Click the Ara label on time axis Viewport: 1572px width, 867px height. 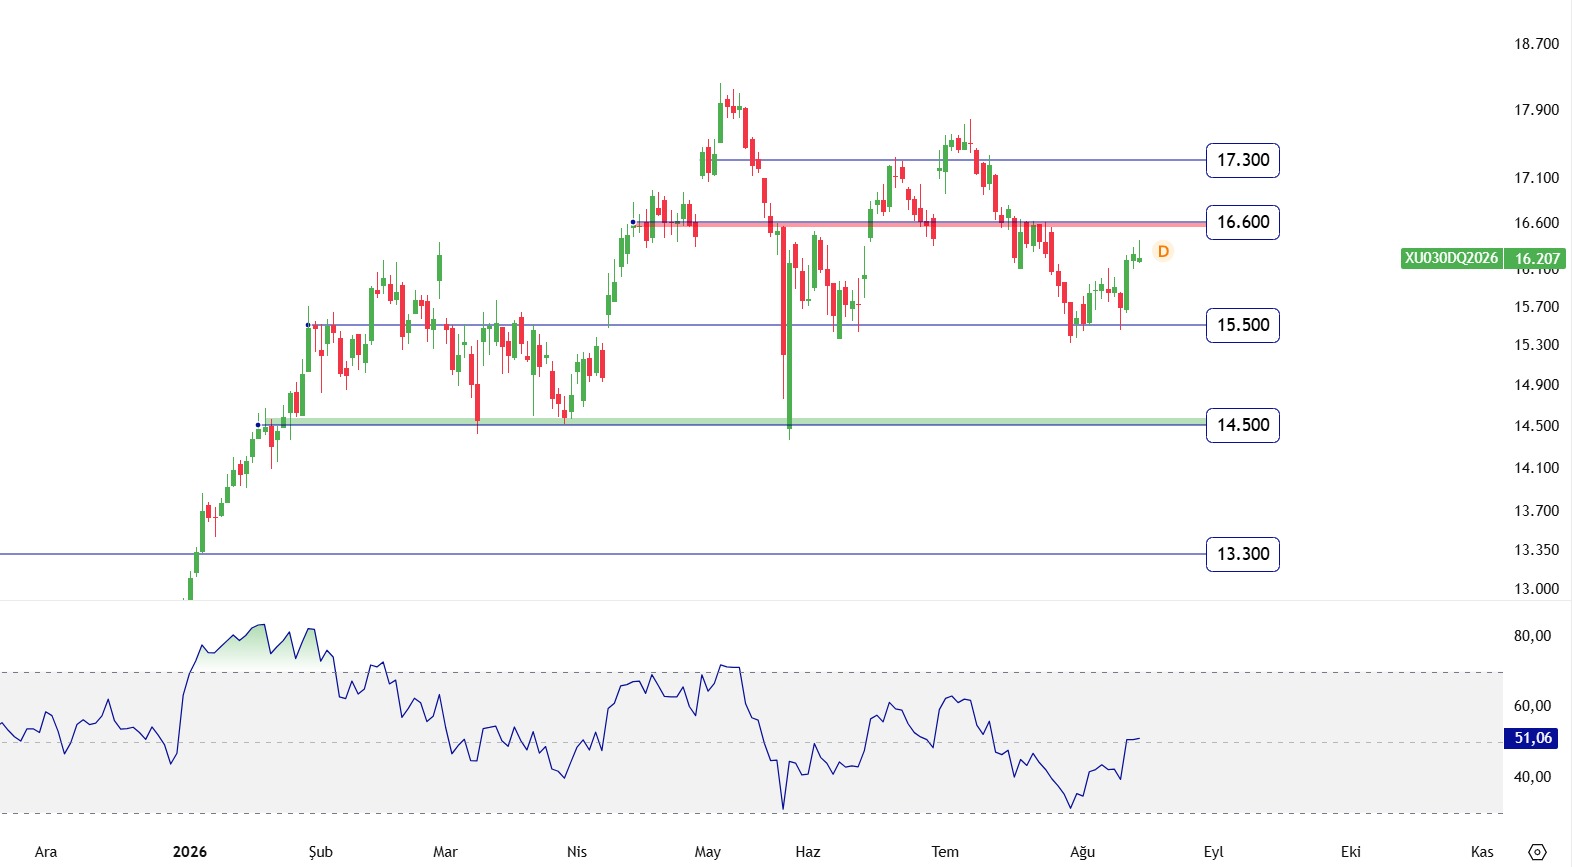click(46, 852)
